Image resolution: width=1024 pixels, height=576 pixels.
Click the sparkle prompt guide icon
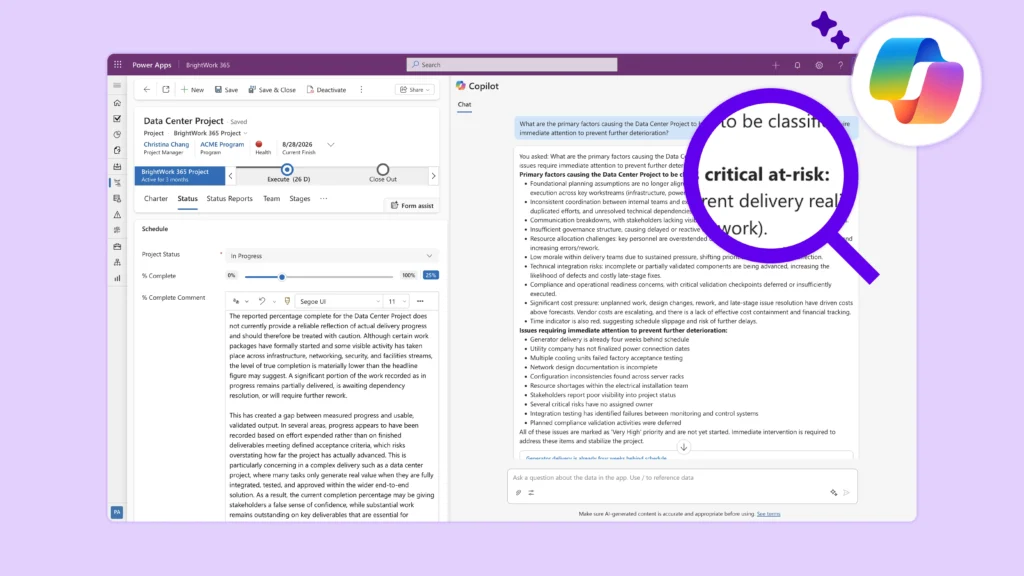(834, 493)
